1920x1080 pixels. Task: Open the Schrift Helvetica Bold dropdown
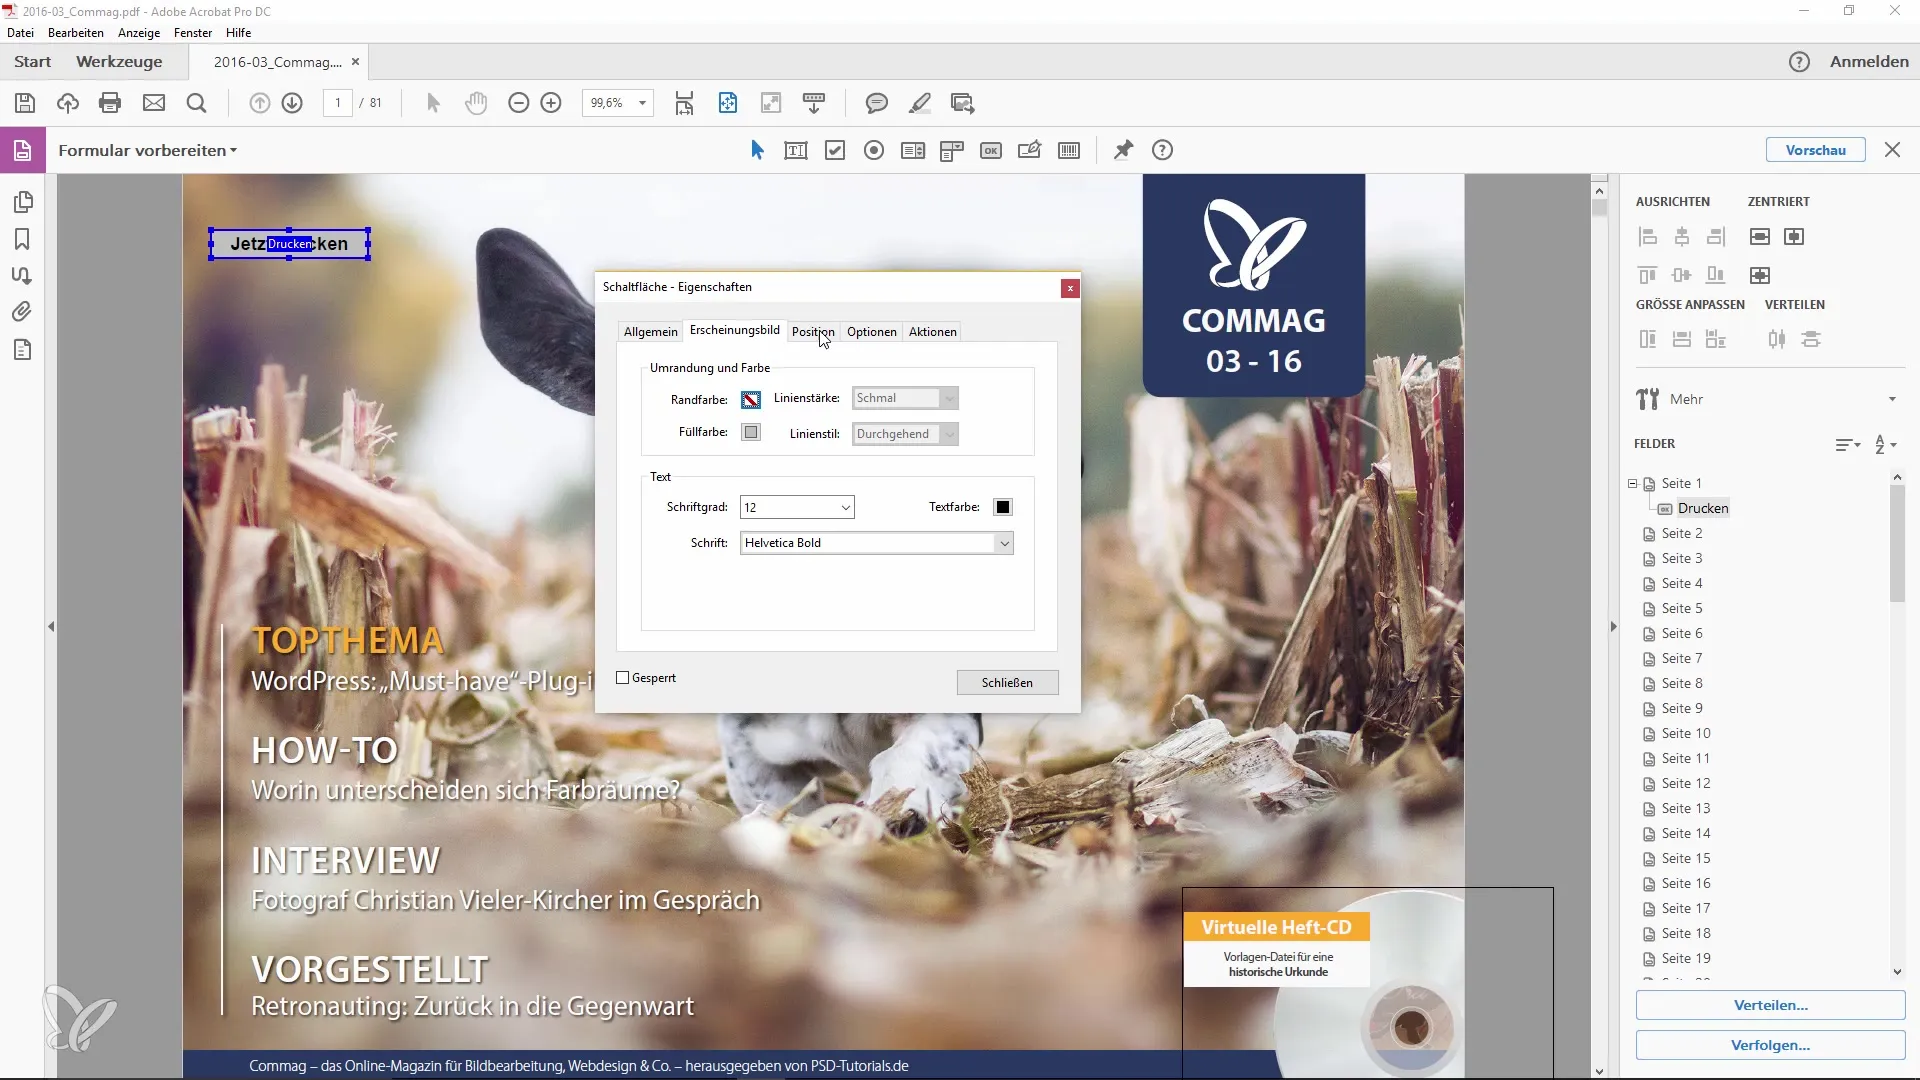[1004, 544]
